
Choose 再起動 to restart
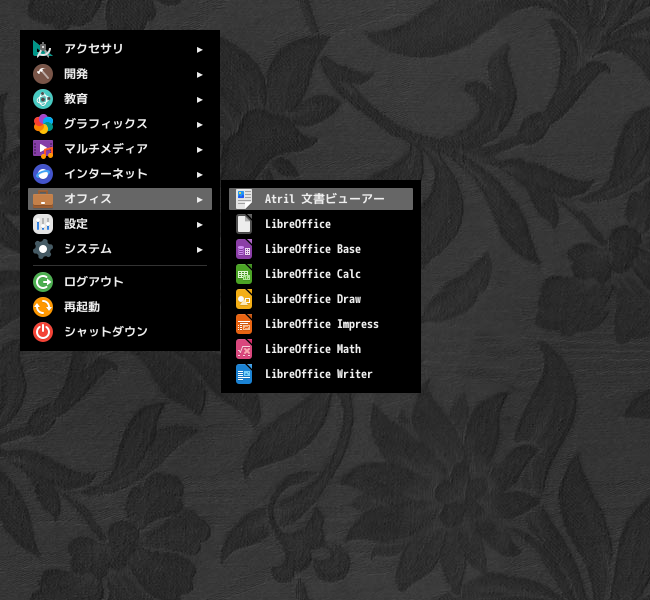pos(120,307)
